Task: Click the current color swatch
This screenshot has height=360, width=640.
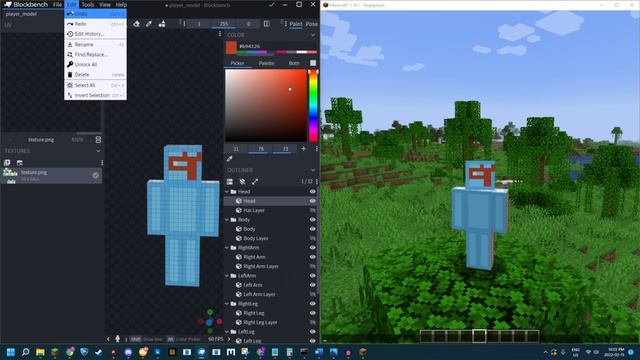Action: (x=231, y=48)
